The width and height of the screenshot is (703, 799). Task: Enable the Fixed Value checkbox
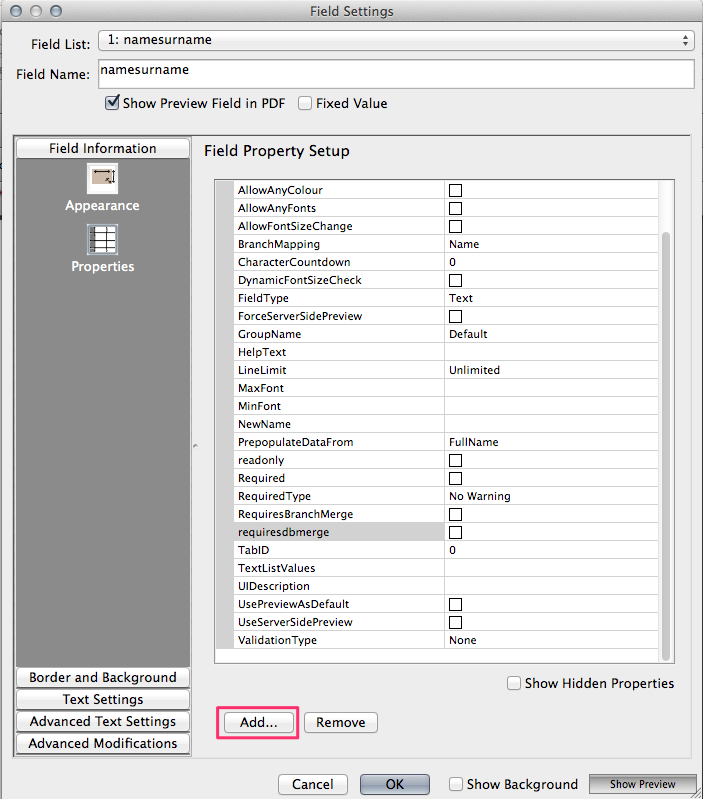pyautogui.click(x=306, y=103)
